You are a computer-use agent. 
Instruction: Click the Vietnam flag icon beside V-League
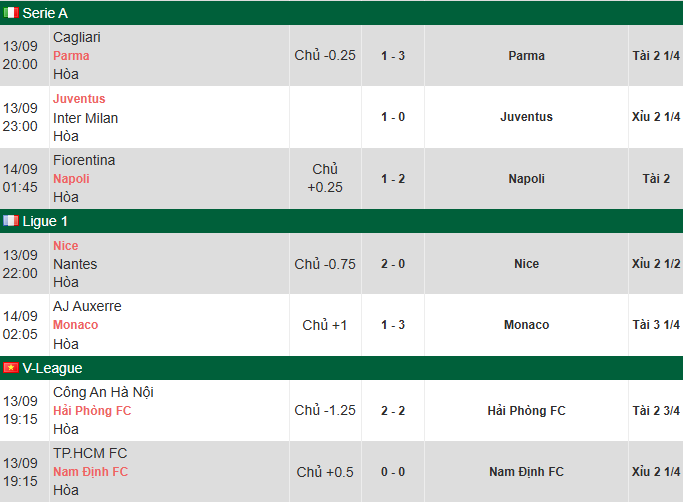pyautogui.click(x=10, y=368)
